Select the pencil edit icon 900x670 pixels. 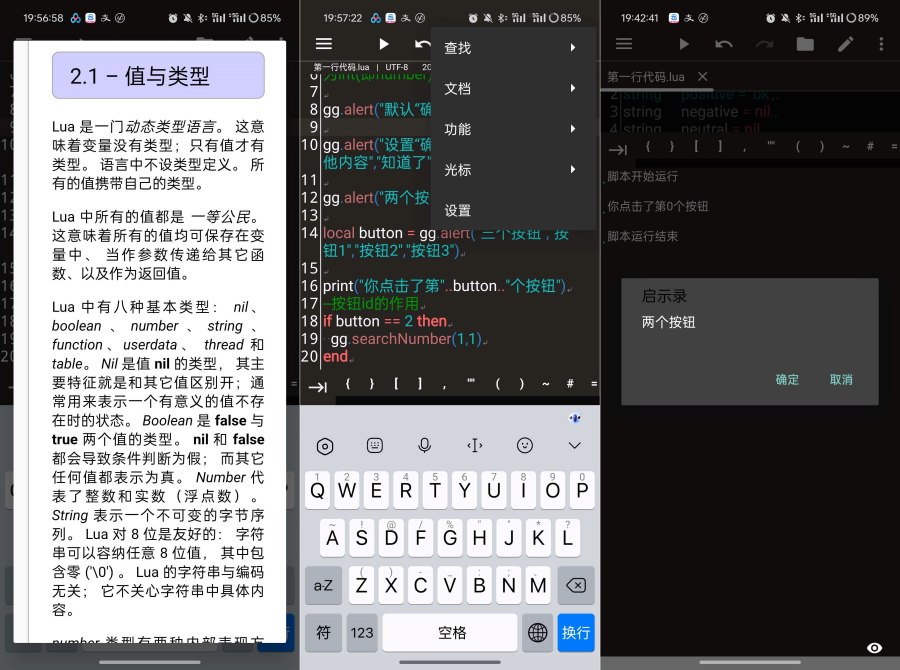click(845, 44)
